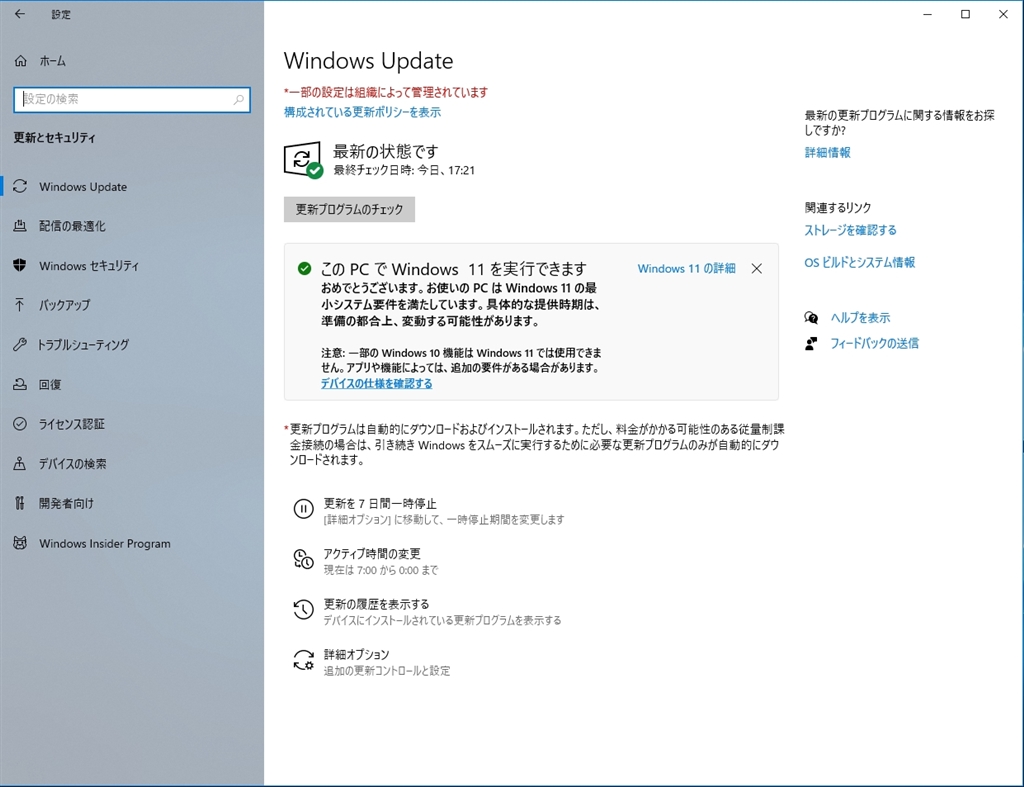This screenshot has height=787, width=1024.
Task: Open 開発者向け page
Action: click(x=66, y=503)
